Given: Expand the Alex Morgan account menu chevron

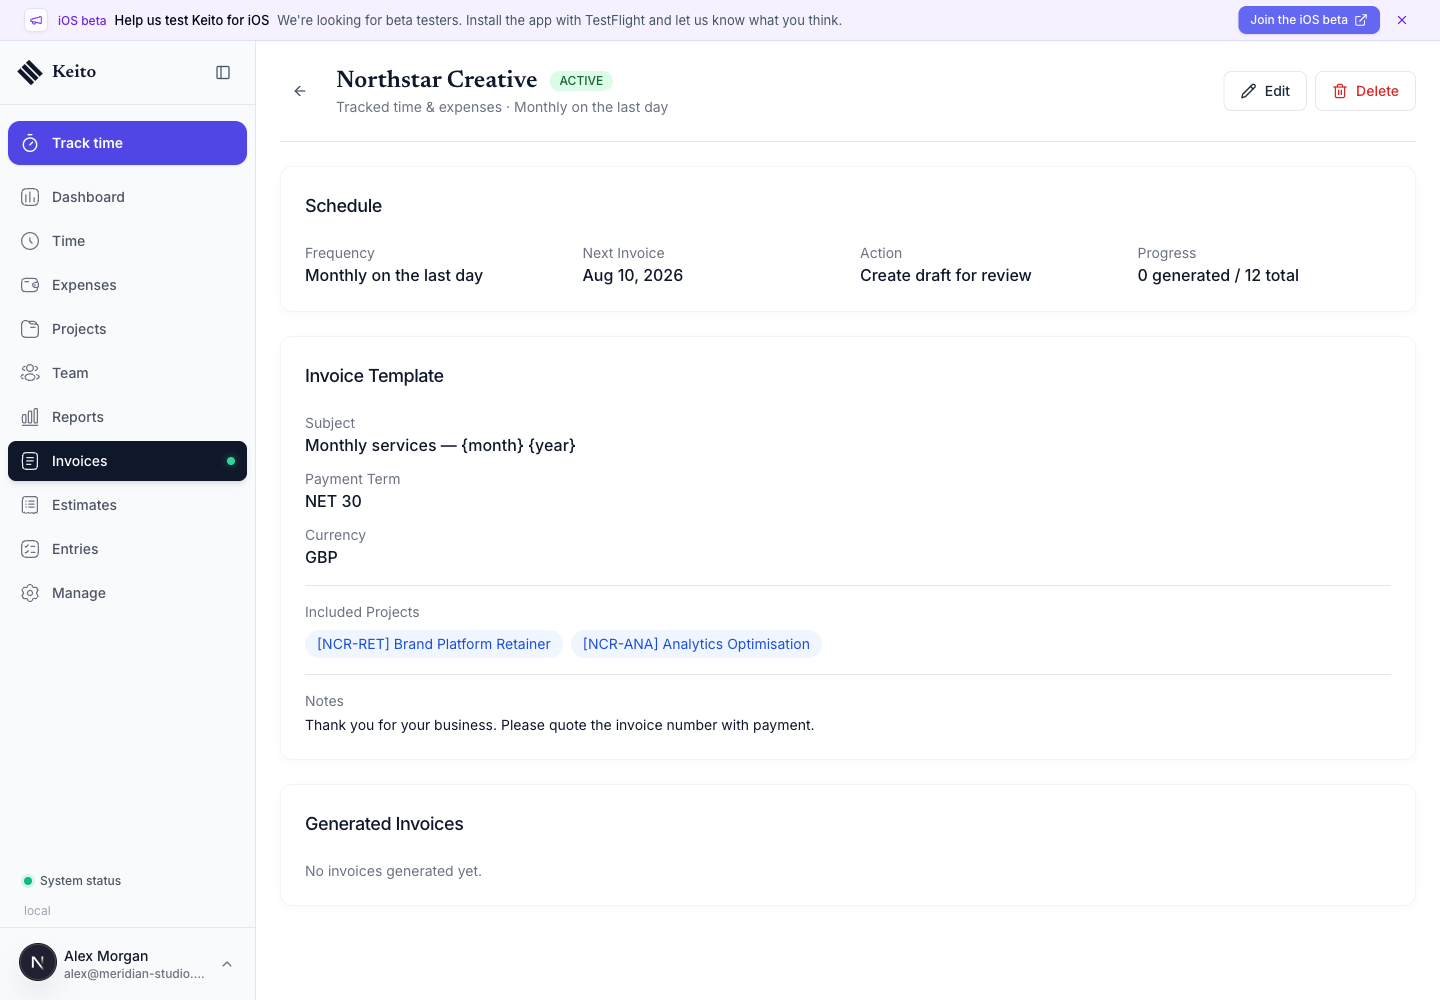Looking at the screenshot, I should pos(227,964).
